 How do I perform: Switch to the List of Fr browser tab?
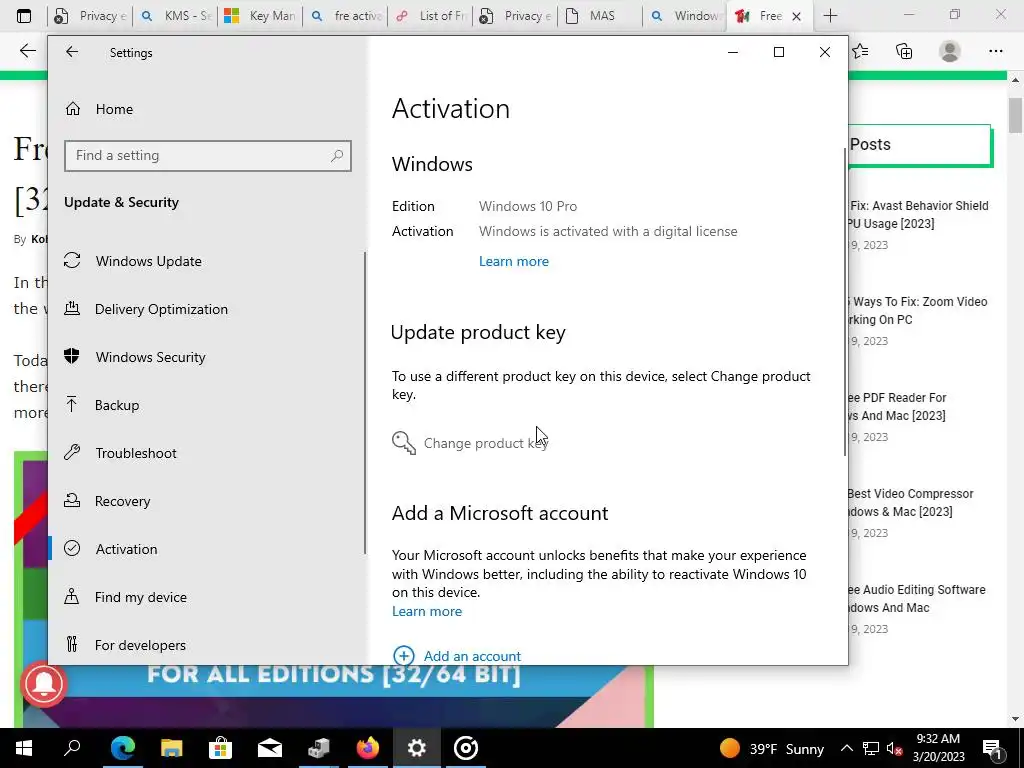[430, 16]
